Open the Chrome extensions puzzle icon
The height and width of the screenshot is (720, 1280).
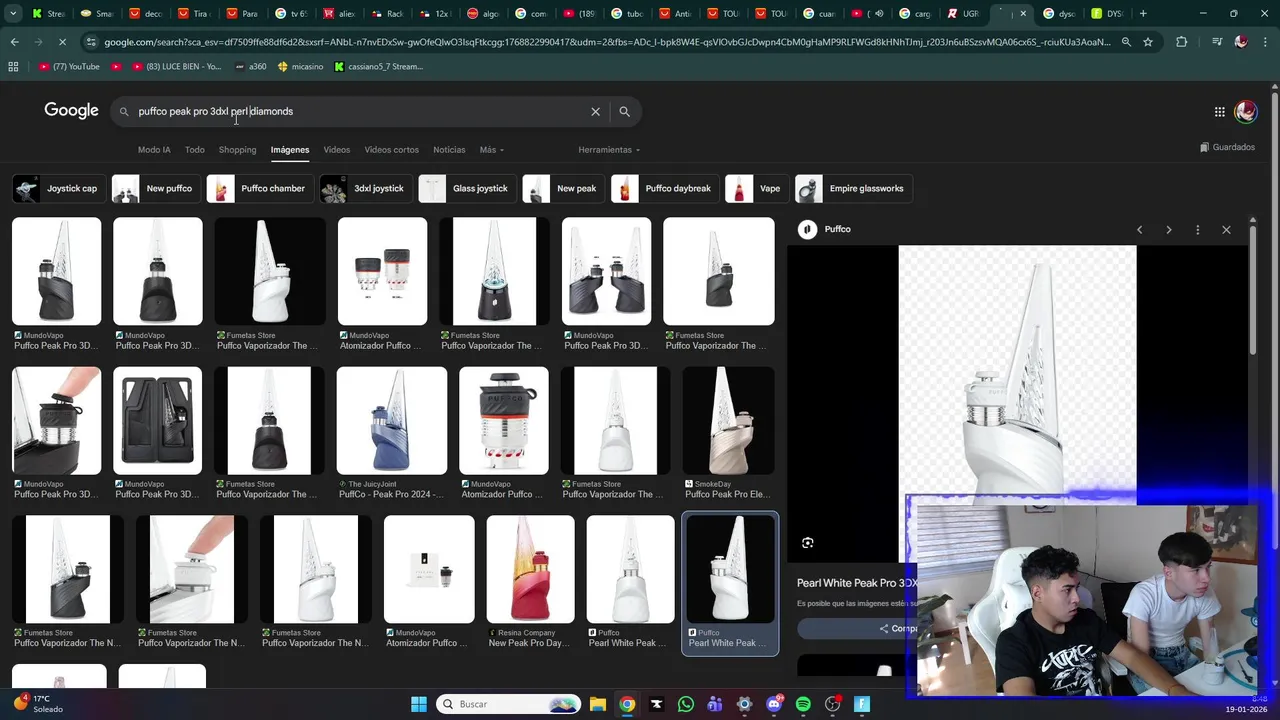point(1181,42)
